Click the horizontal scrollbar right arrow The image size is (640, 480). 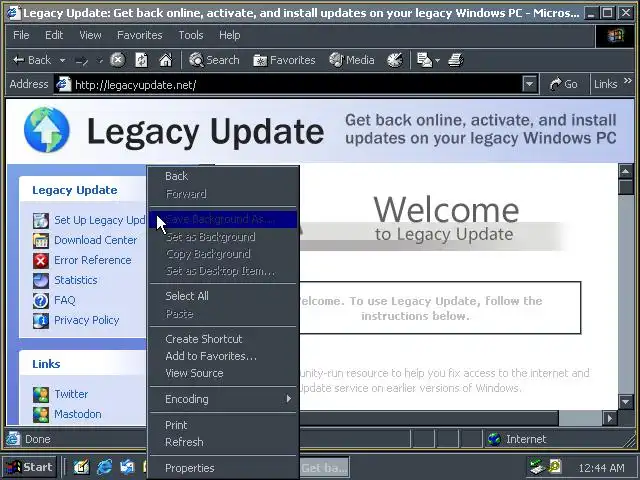610,418
